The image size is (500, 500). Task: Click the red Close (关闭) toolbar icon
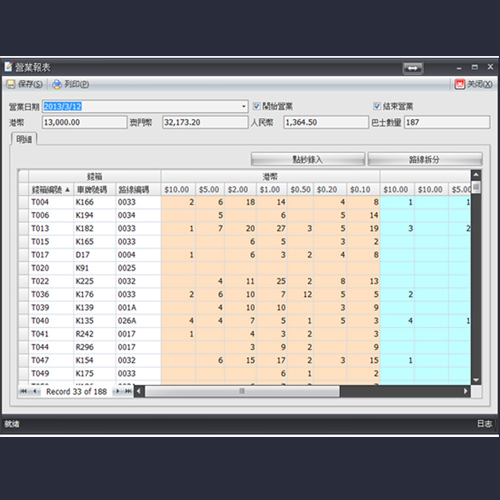tap(460, 84)
